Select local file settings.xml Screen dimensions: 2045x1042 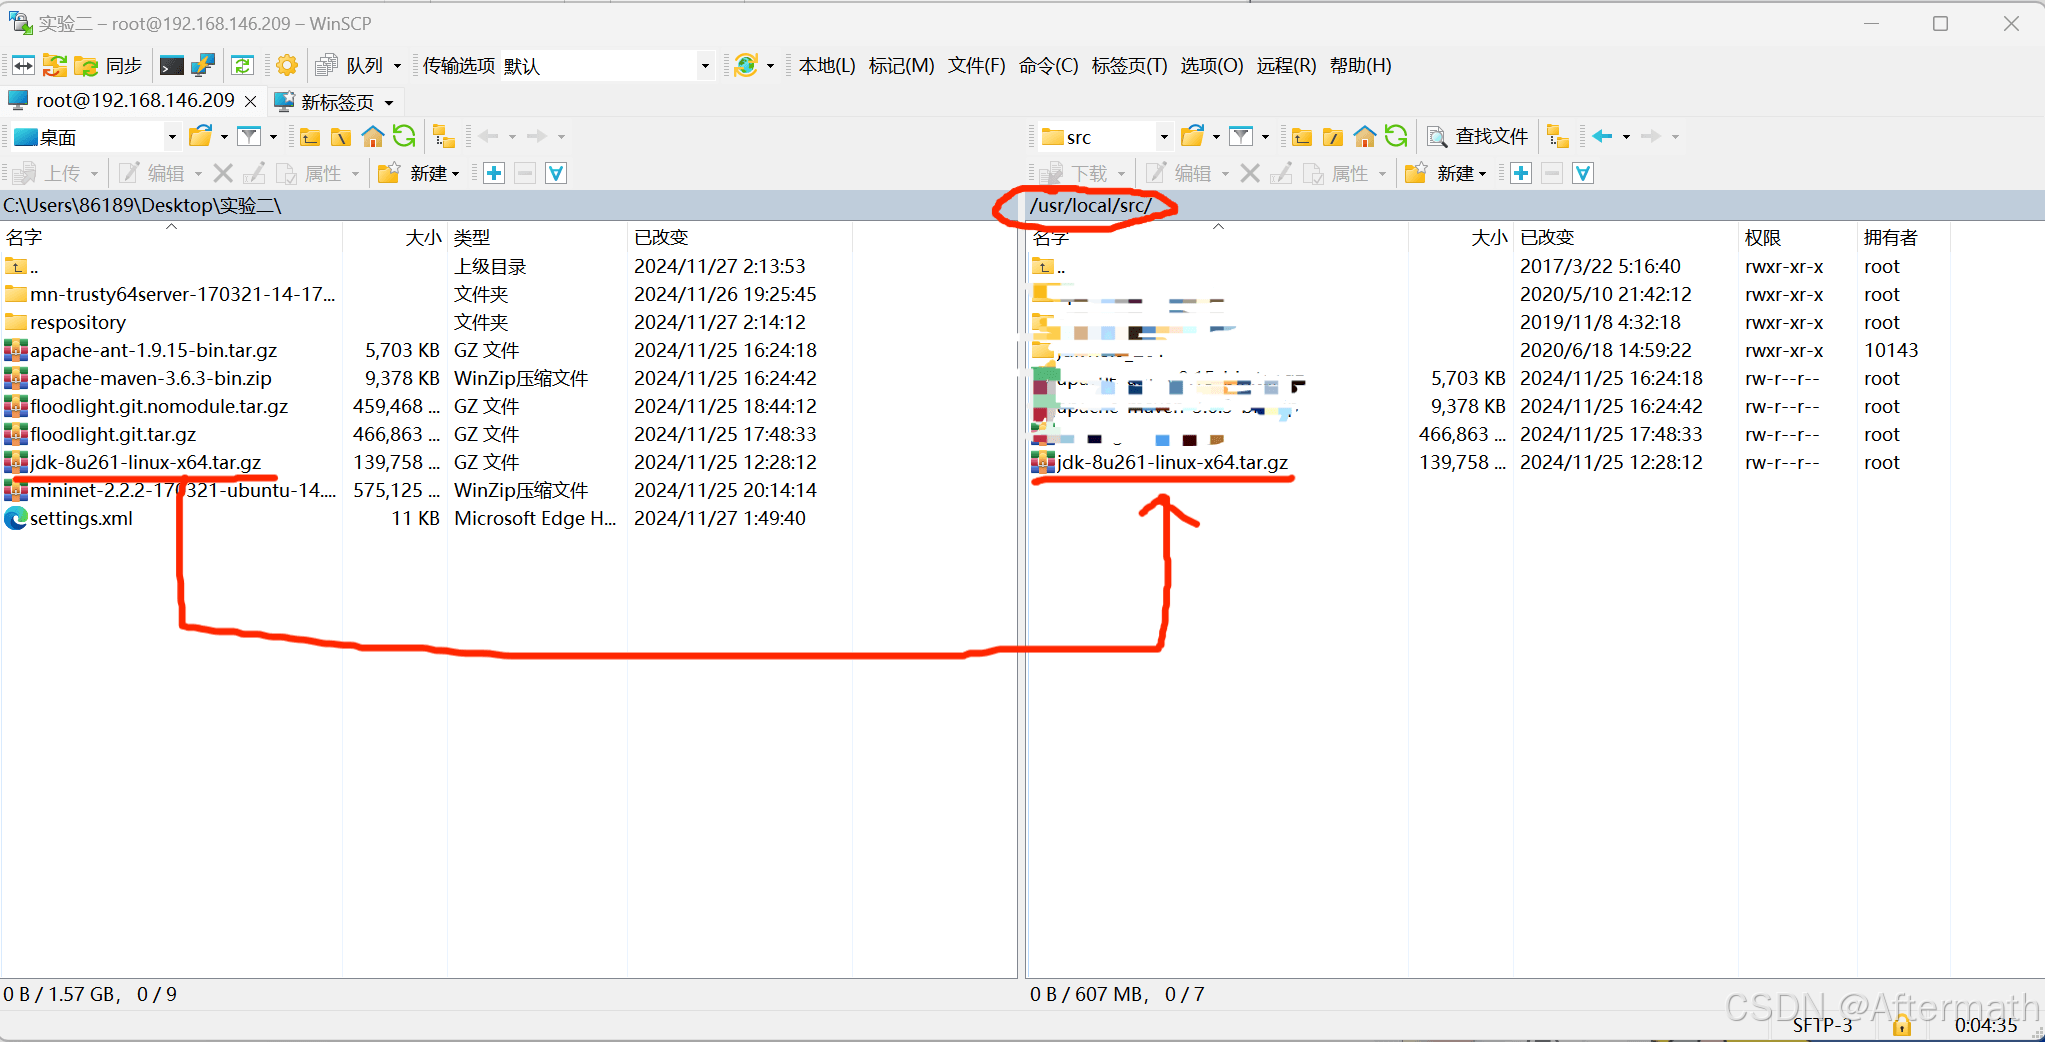[81, 518]
